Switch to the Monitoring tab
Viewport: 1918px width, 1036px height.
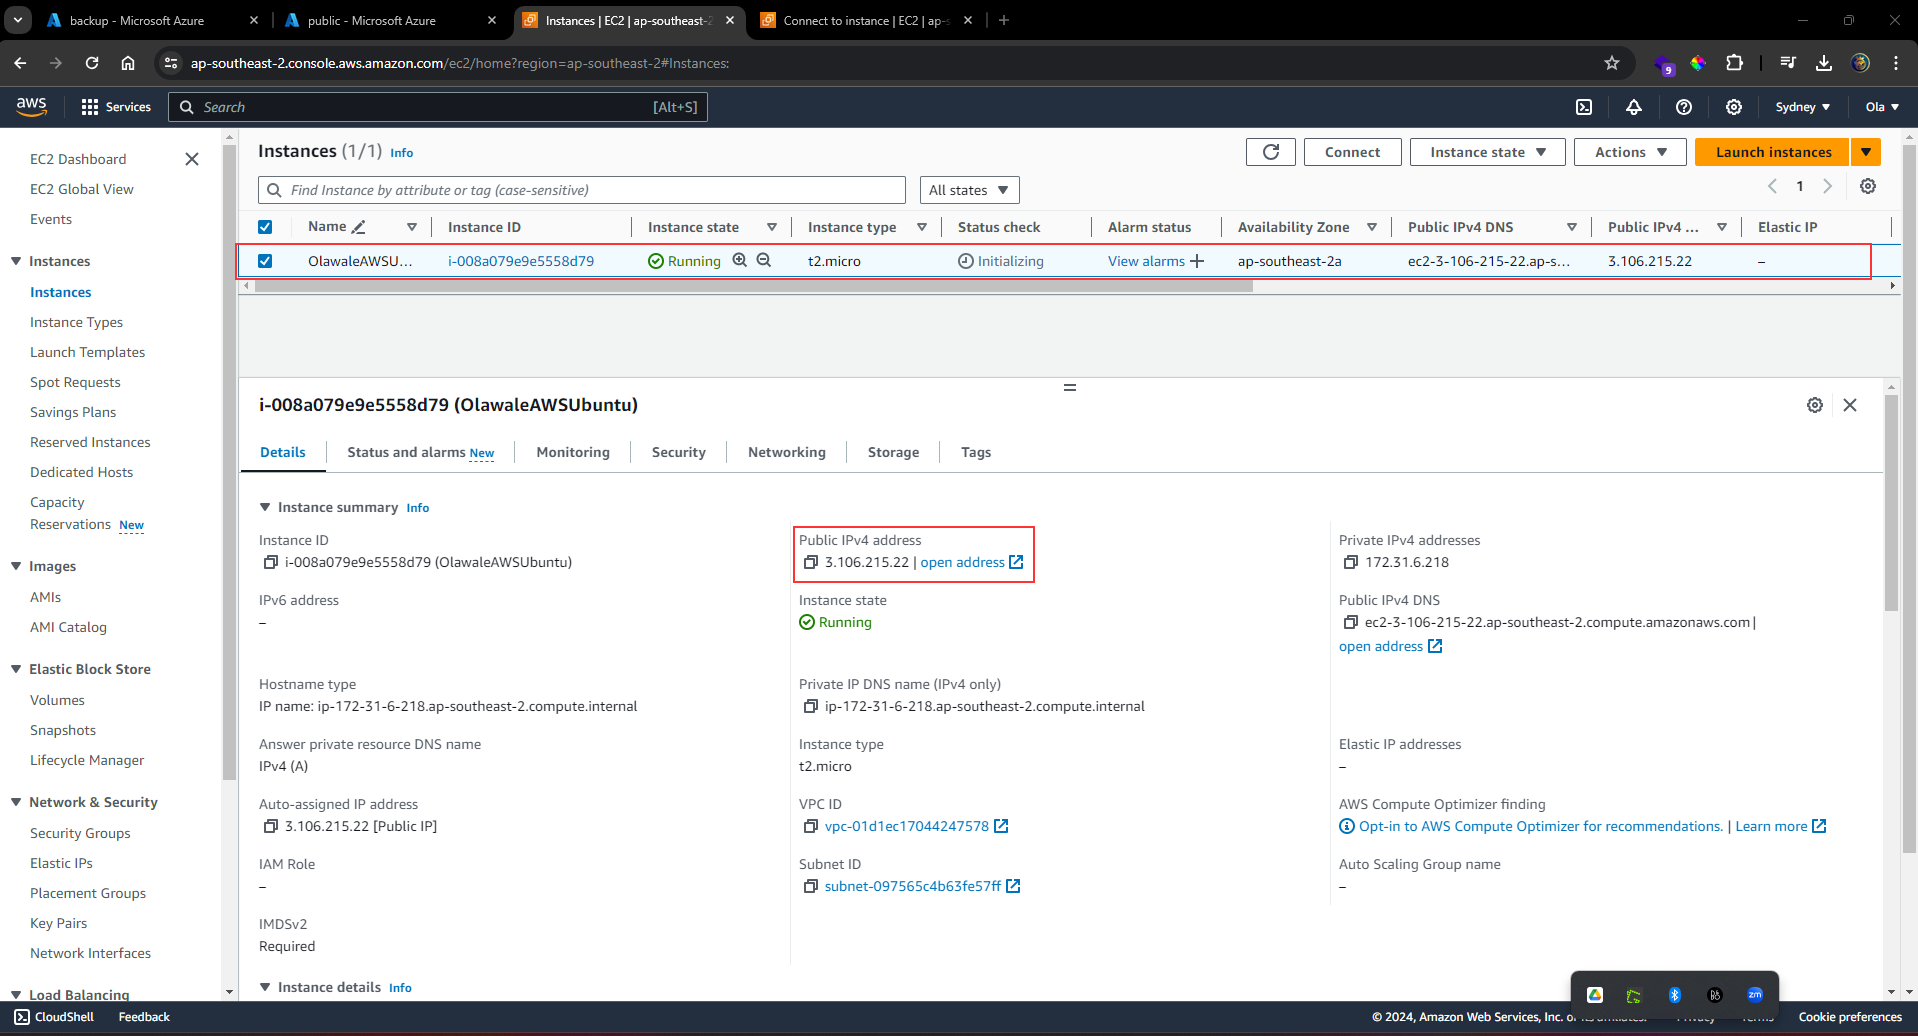[x=573, y=452]
